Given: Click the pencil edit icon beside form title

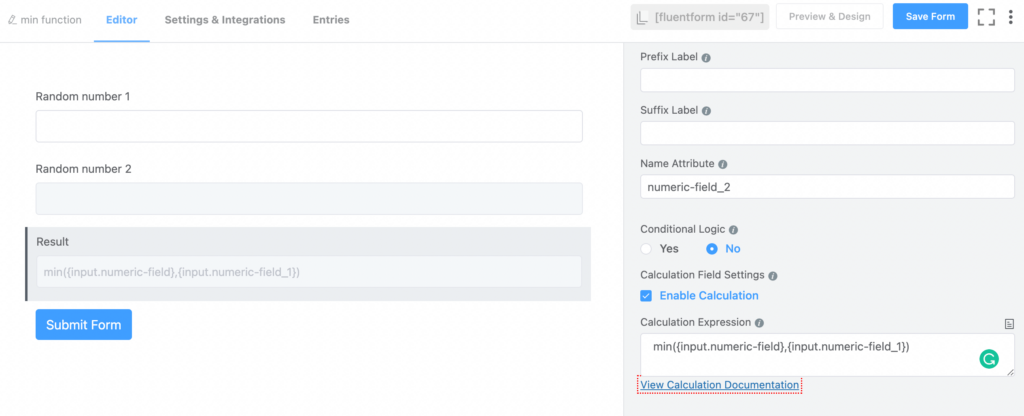Looking at the screenshot, I should pyautogui.click(x=12, y=20).
